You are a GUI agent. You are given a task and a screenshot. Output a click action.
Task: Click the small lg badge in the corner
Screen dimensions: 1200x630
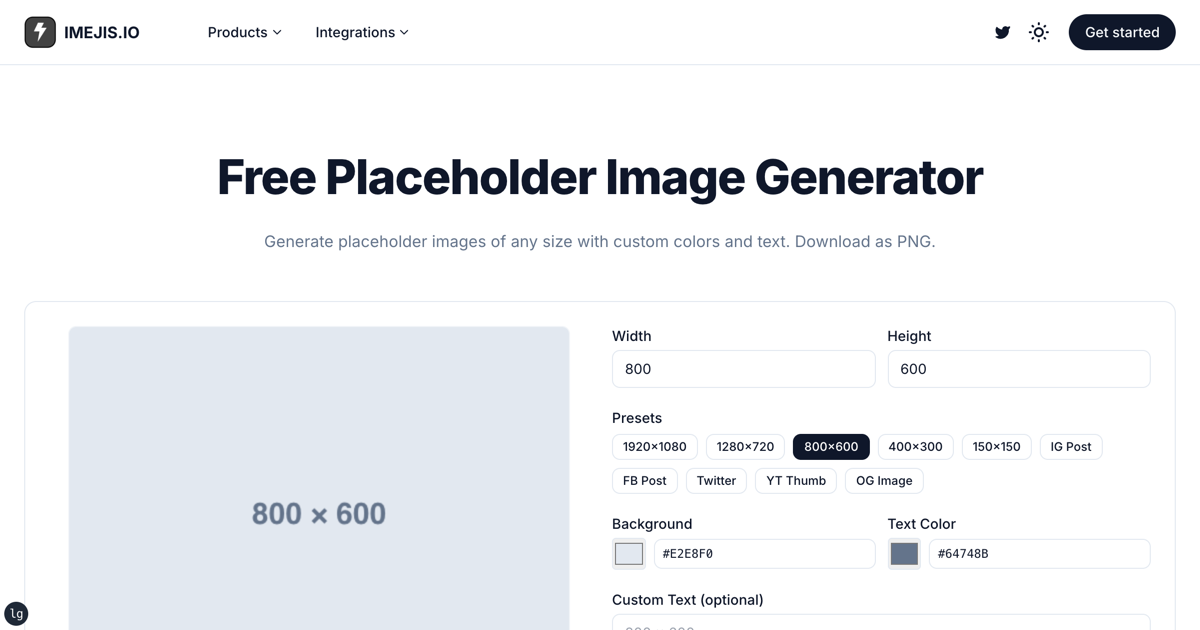click(x=16, y=613)
